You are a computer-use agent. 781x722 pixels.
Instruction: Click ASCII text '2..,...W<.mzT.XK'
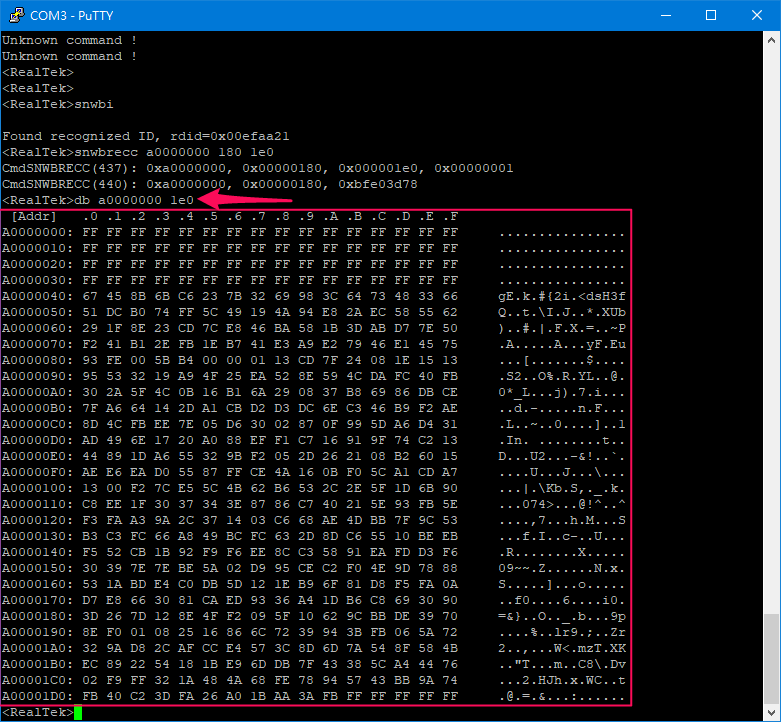[x=562, y=648]
